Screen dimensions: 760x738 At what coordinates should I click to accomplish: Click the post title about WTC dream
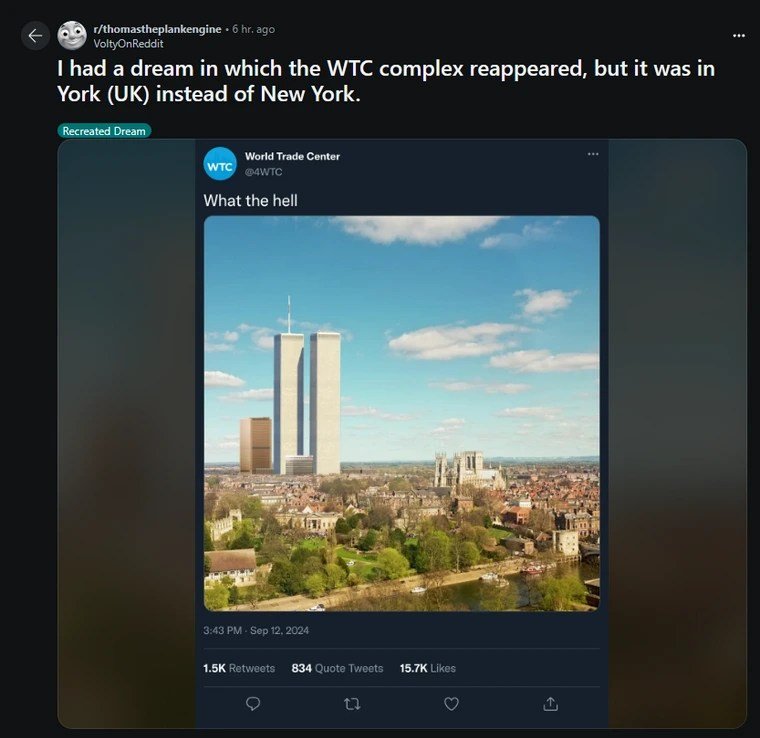385,83
